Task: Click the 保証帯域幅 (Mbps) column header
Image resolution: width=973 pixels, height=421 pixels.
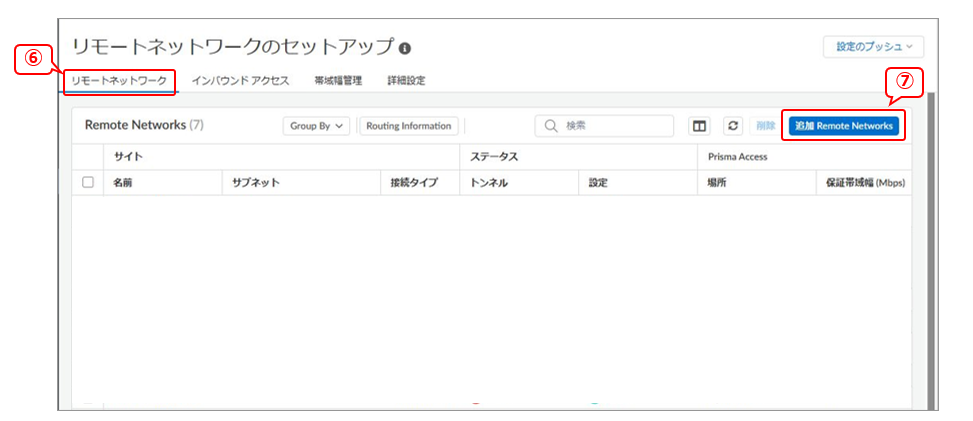Action: pyautogui.click(x=866, y=183)
